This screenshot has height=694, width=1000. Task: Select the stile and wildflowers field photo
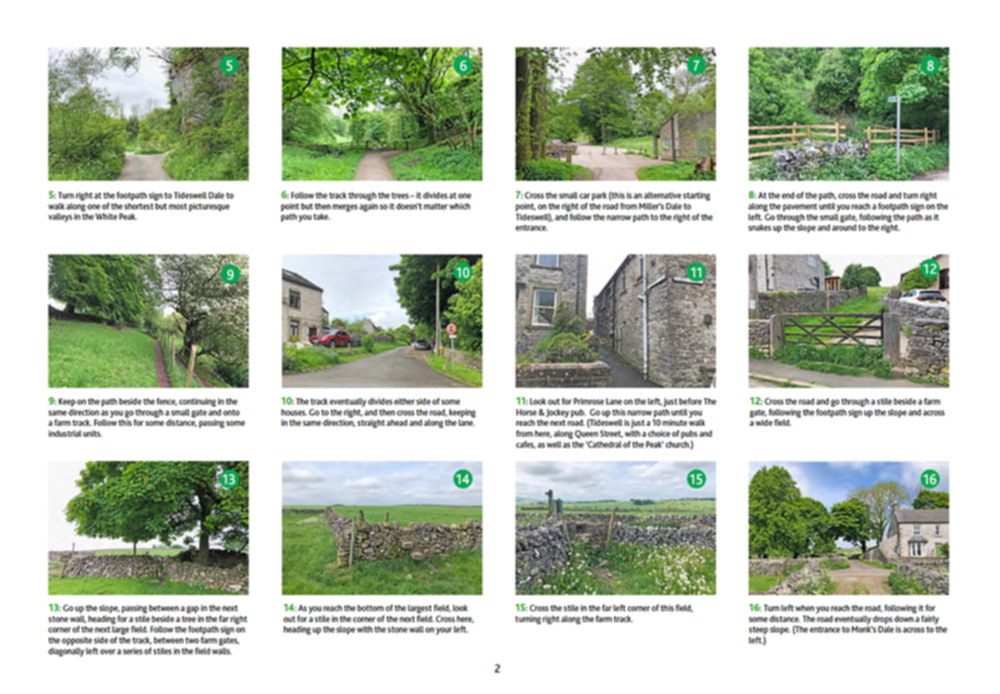point(615,527)
